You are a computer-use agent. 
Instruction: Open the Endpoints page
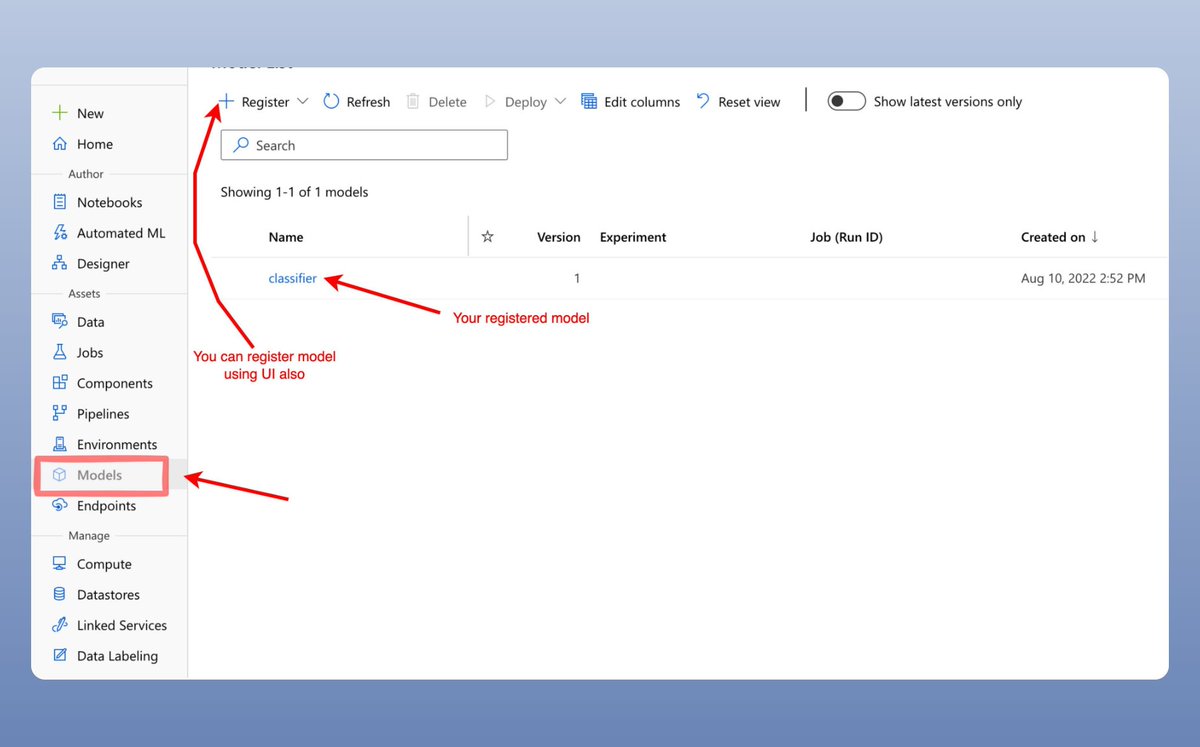[107, 505]
